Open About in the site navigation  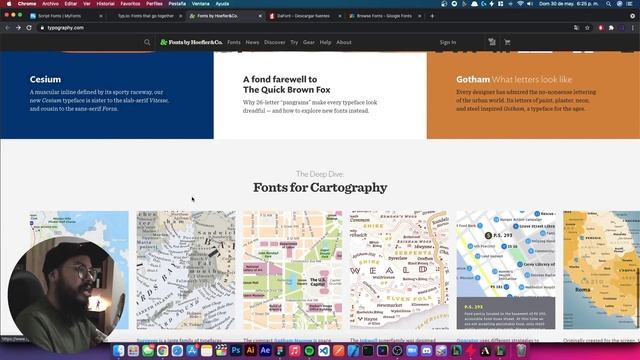344,42
